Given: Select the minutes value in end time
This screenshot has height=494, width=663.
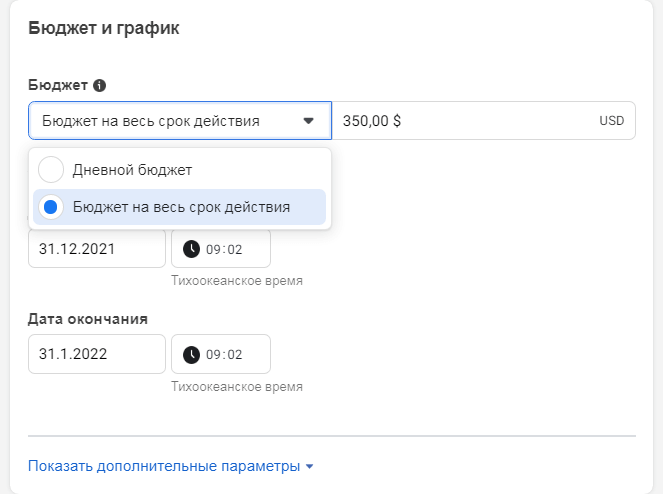Looking at the screenshot, I should [x=235, y=354].
